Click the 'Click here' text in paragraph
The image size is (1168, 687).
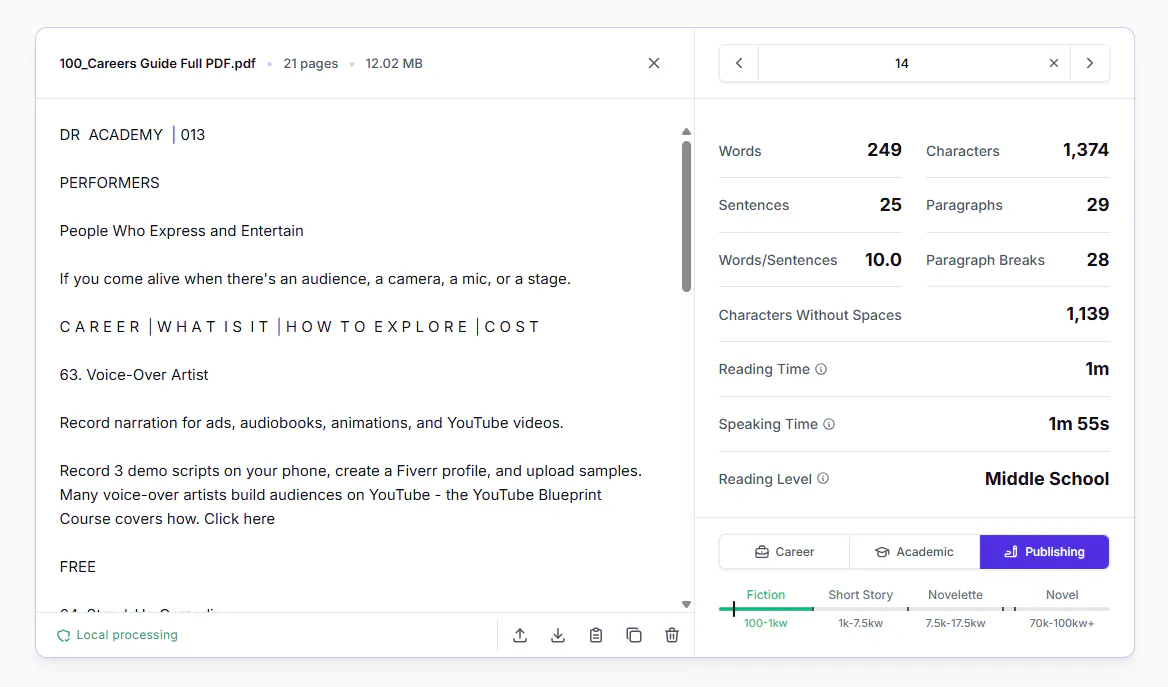coord(239,519)
